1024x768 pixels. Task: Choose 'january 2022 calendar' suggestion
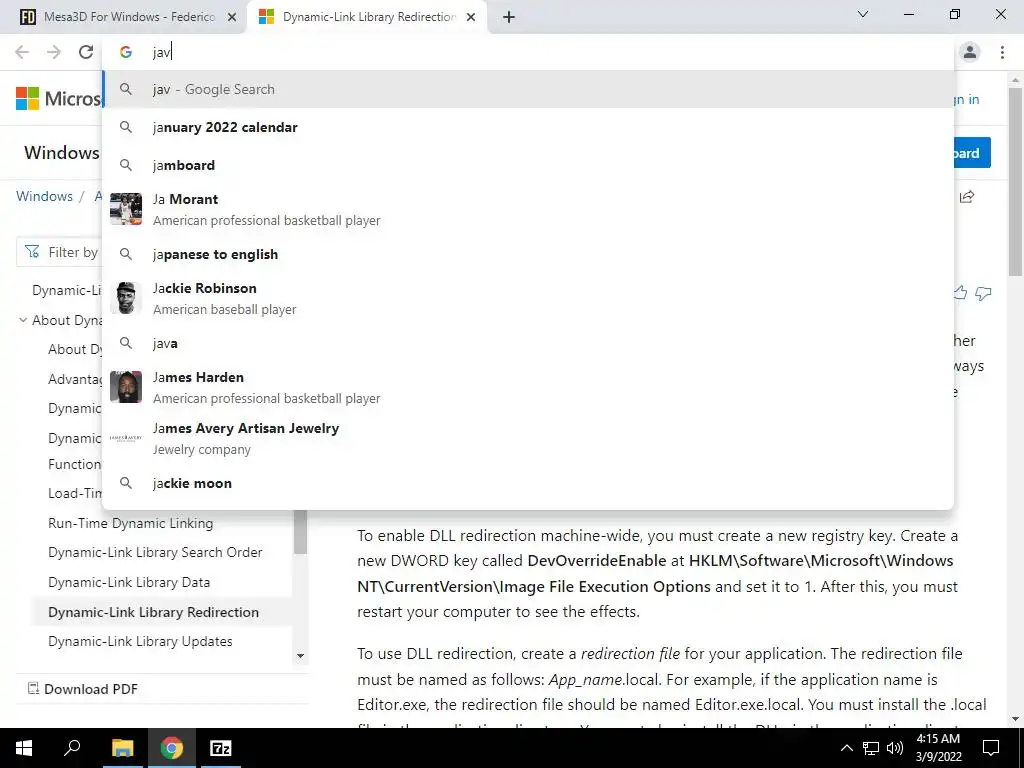tap(528, 127)
